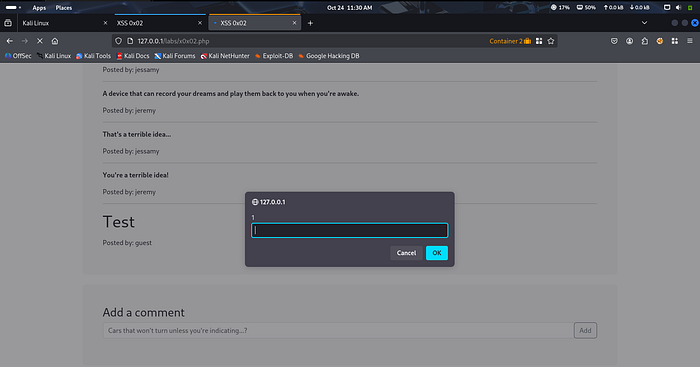
Task: Open the Pocket save icon
Action: point(614,41)
